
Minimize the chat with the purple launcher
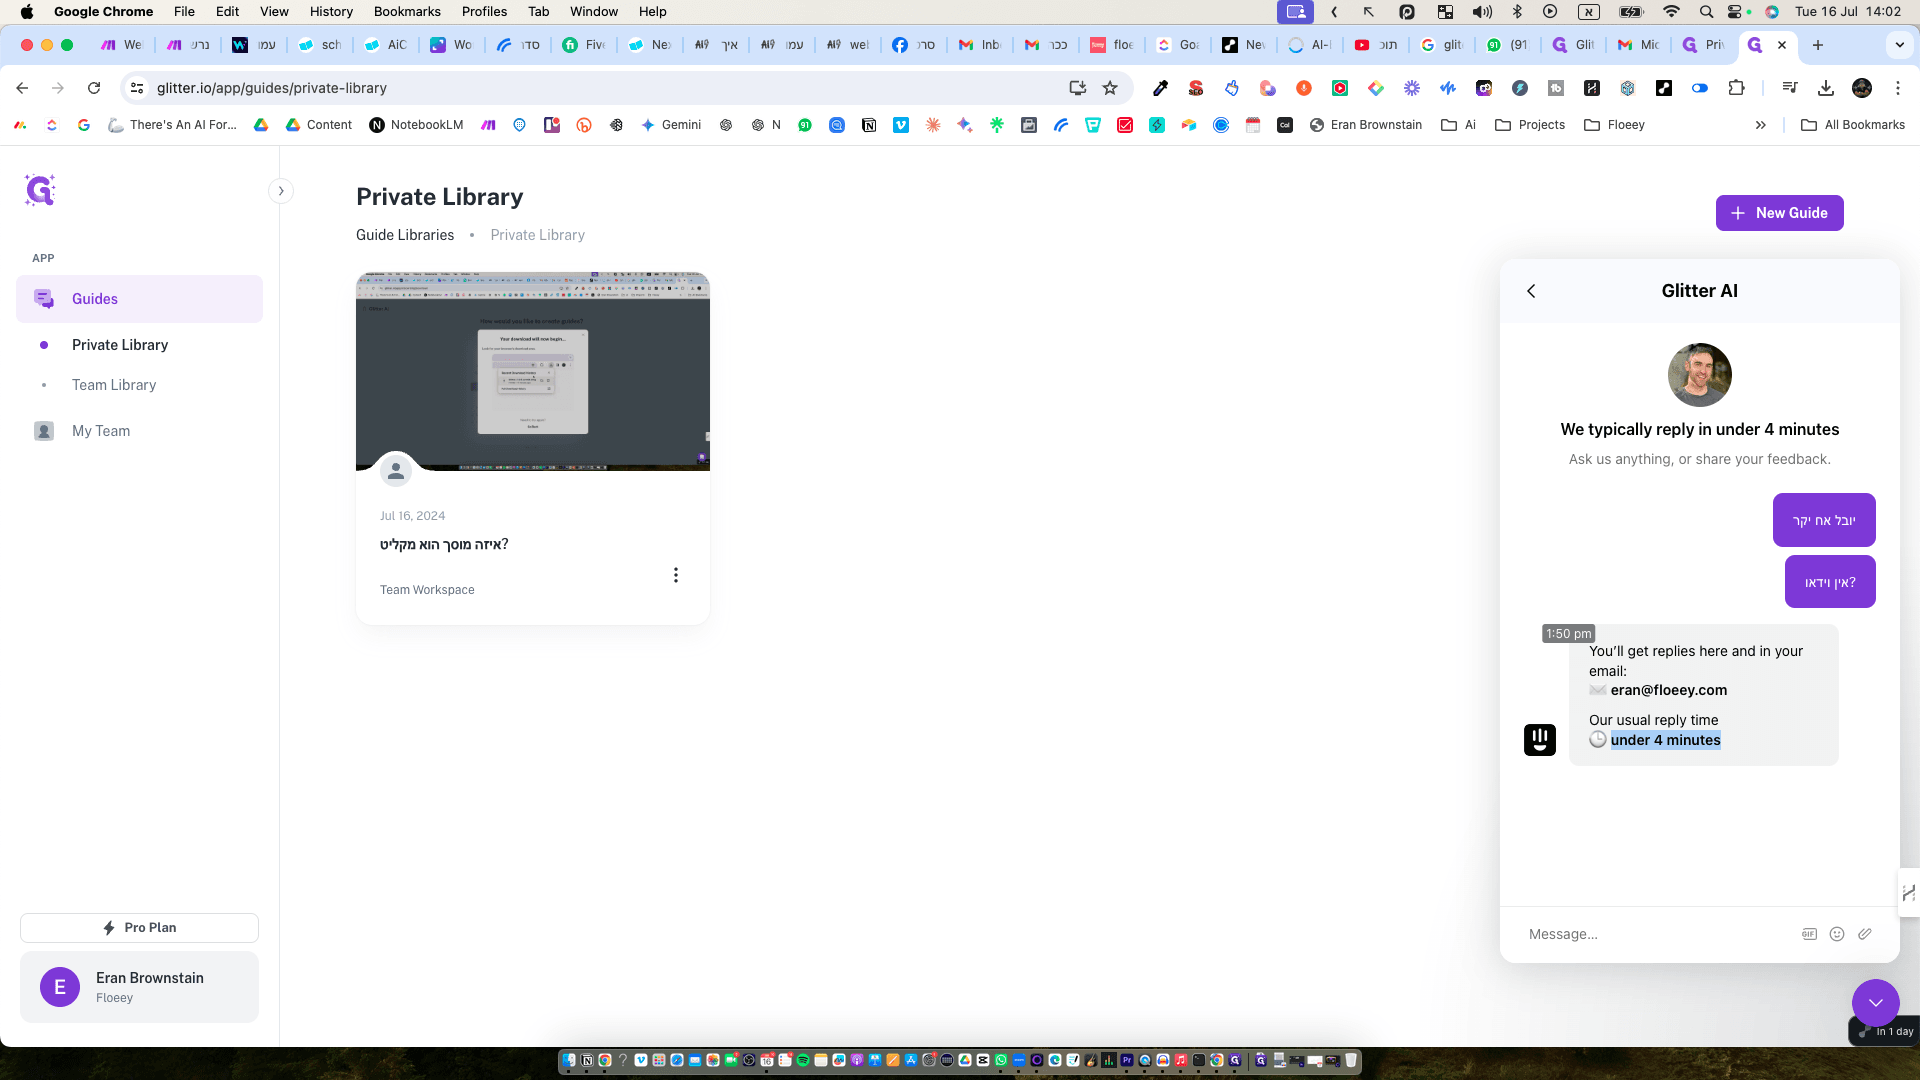point(1875,1003)
